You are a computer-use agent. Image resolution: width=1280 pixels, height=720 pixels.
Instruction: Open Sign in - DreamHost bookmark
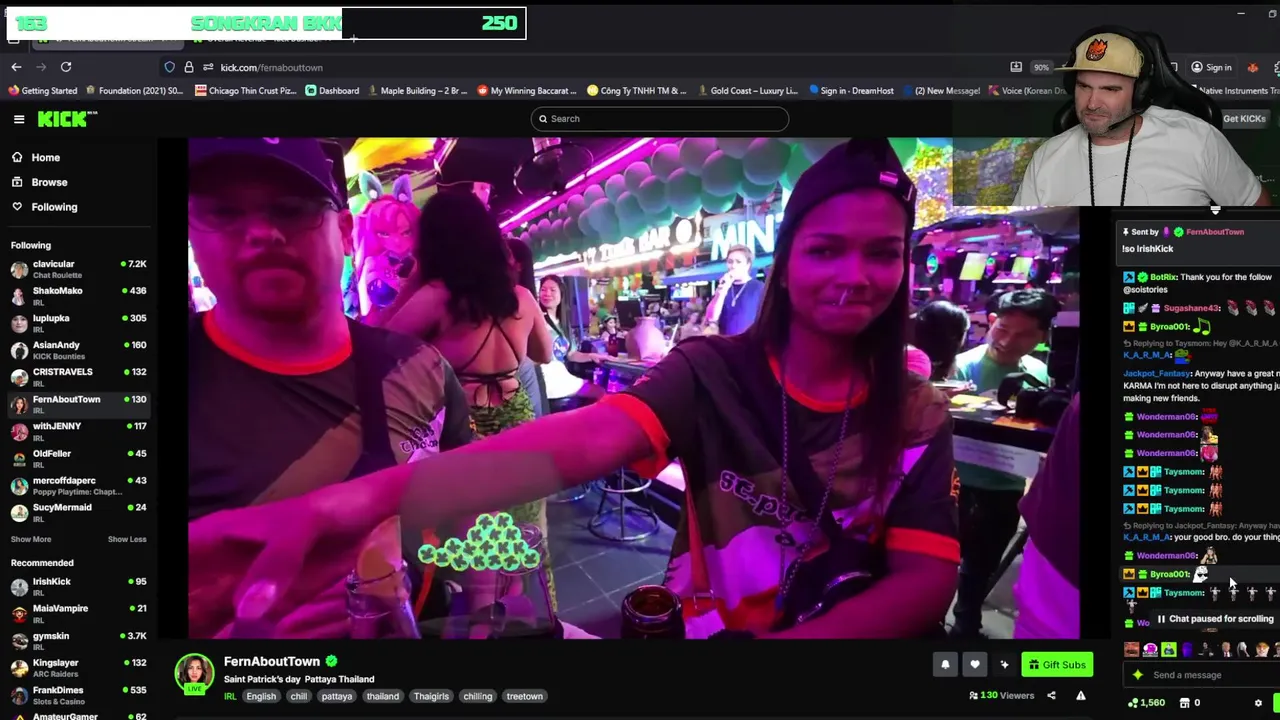click(x=850, y=91)
